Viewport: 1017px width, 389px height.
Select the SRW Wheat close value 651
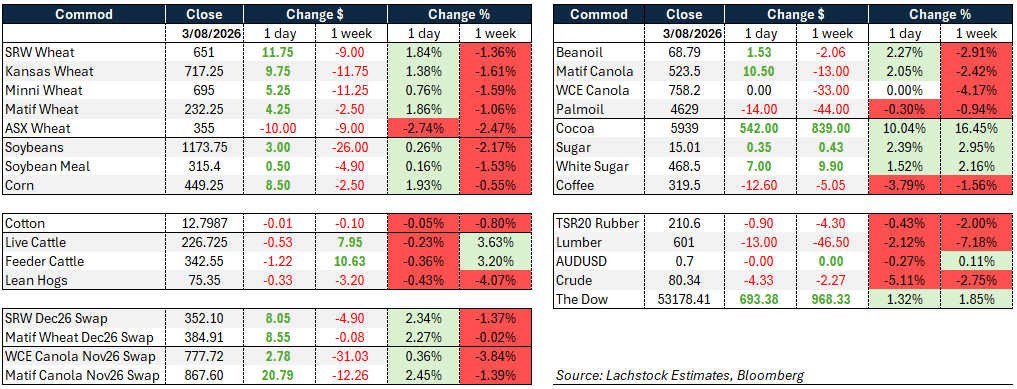point(204,53)
